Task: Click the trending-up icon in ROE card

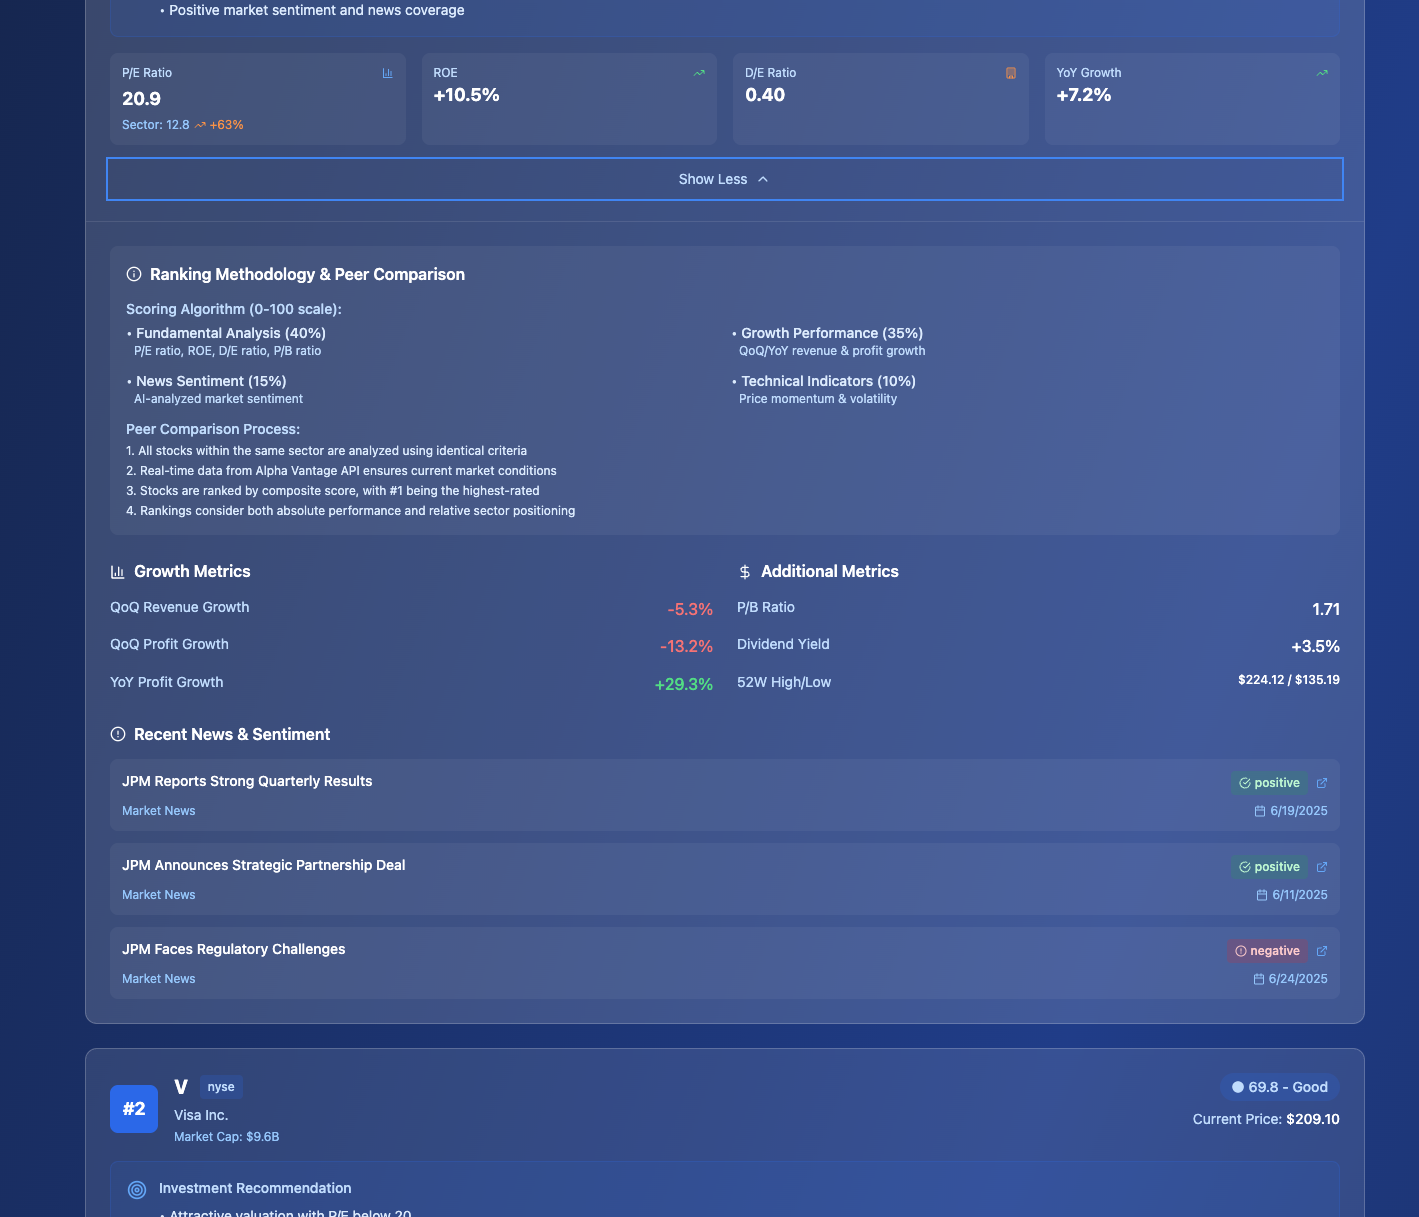Action: (x=699, y=73)
